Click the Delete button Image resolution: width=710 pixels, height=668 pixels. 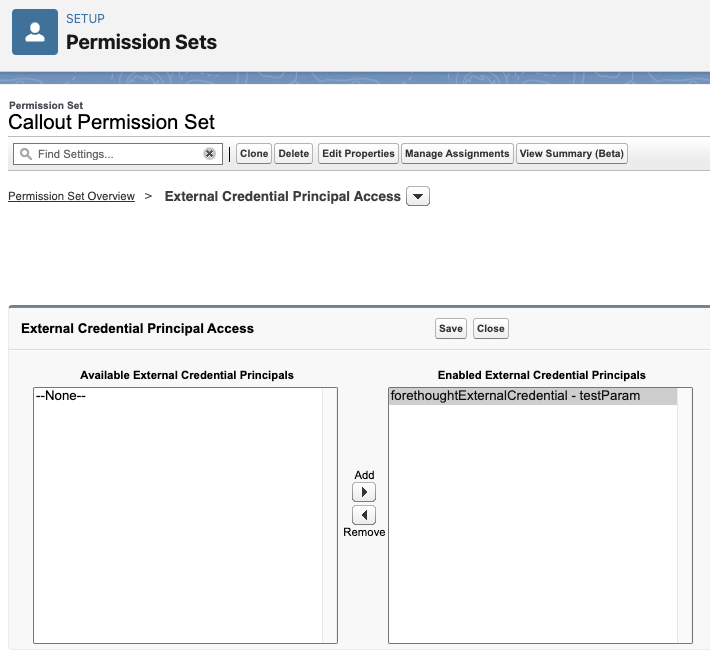click(x=293, y=154)
